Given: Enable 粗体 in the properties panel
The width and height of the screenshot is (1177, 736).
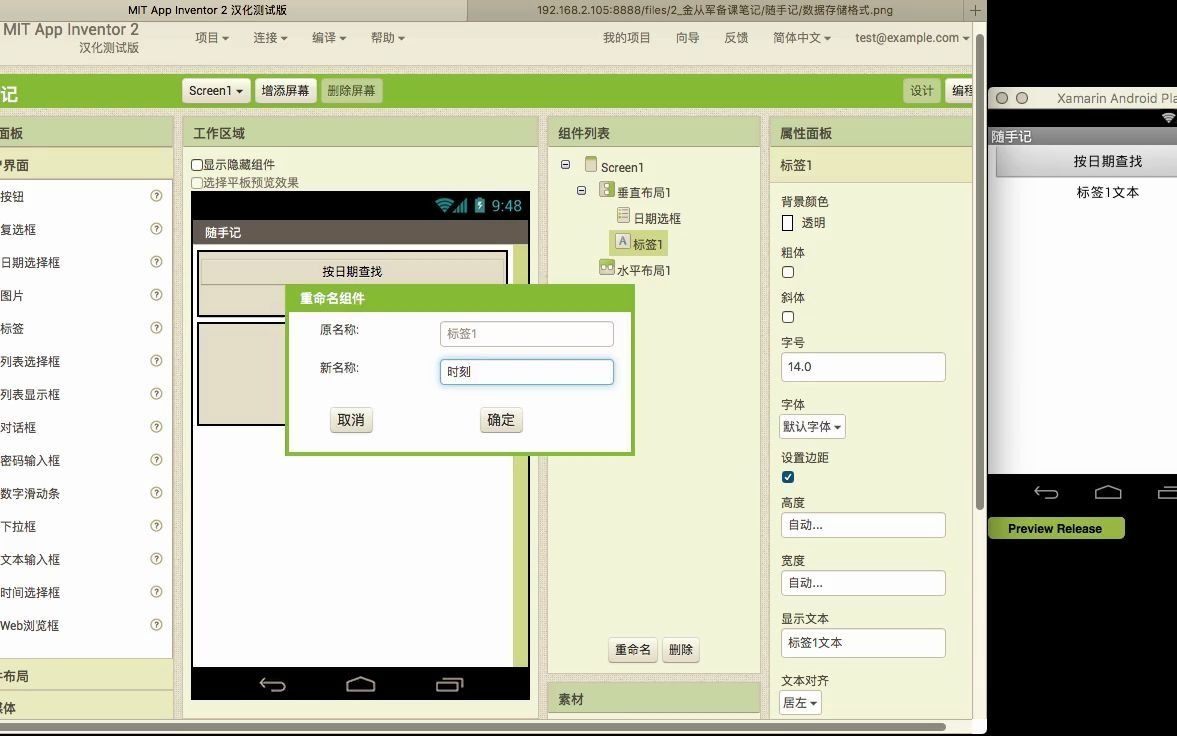Looking at the screenshot, I should point(788,272).
